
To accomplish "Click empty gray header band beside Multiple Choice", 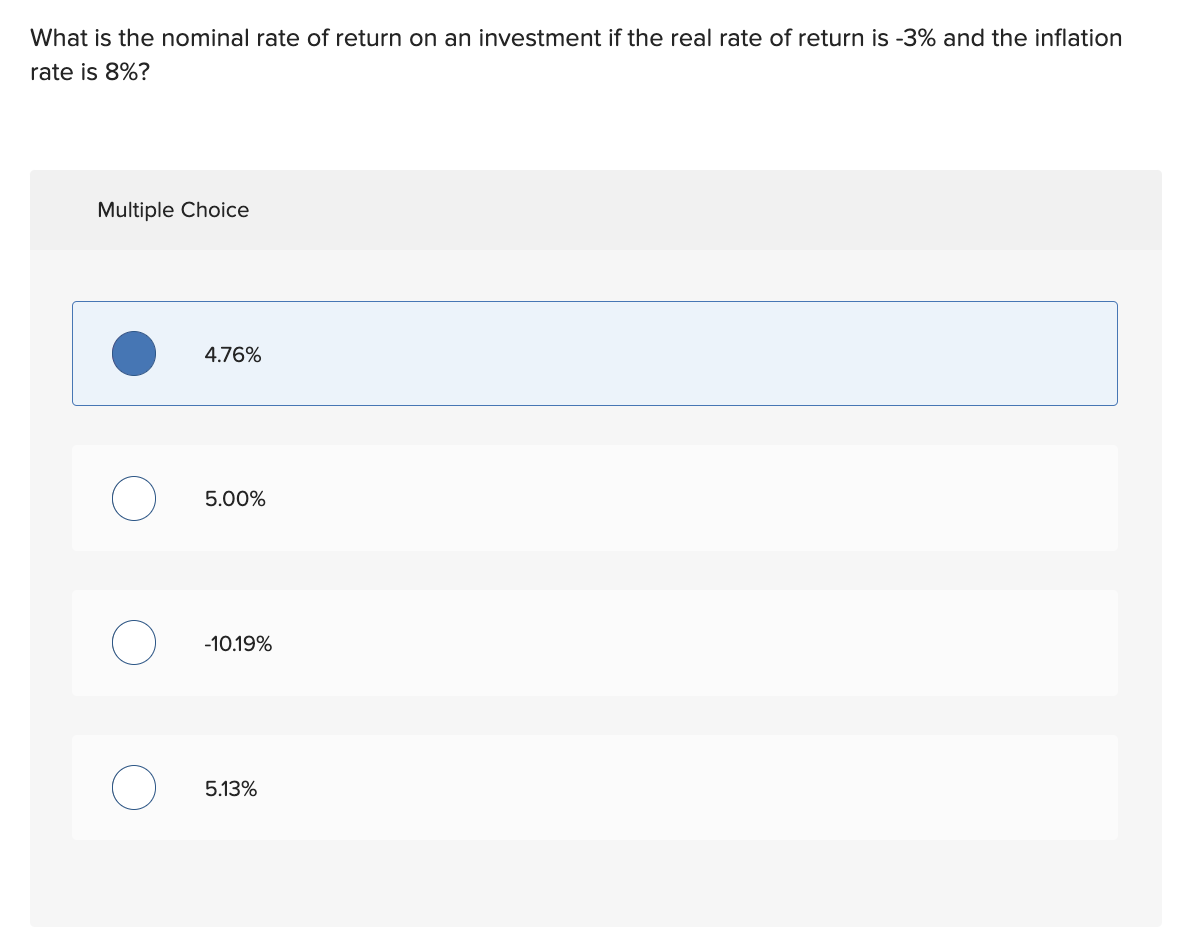I will (700, 210).
